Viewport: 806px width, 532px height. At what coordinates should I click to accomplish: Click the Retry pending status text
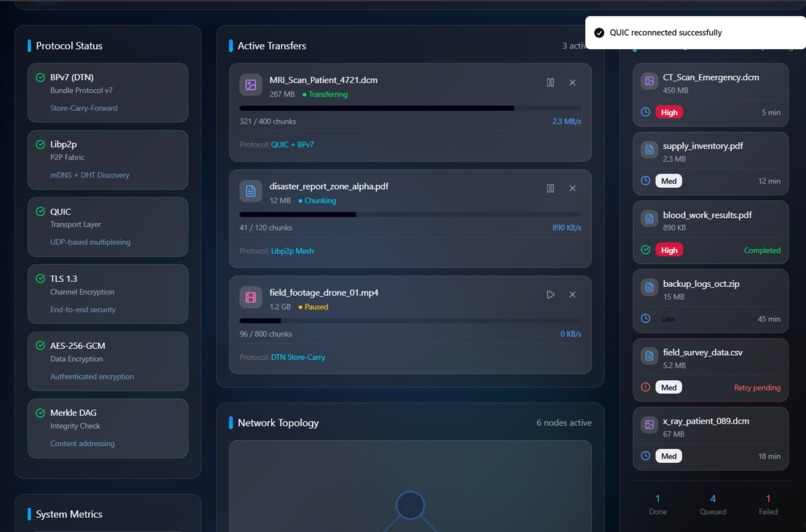pos(757,388)
